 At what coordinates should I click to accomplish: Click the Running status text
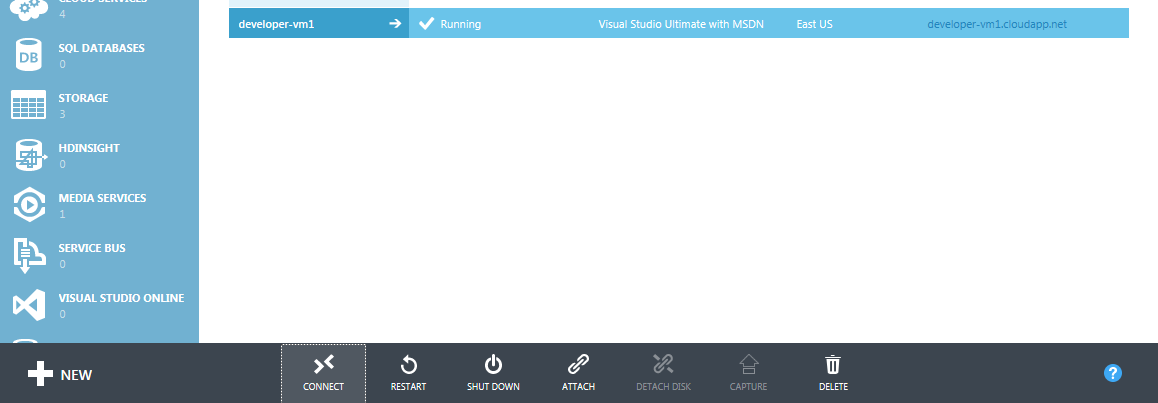coord(461,24)
